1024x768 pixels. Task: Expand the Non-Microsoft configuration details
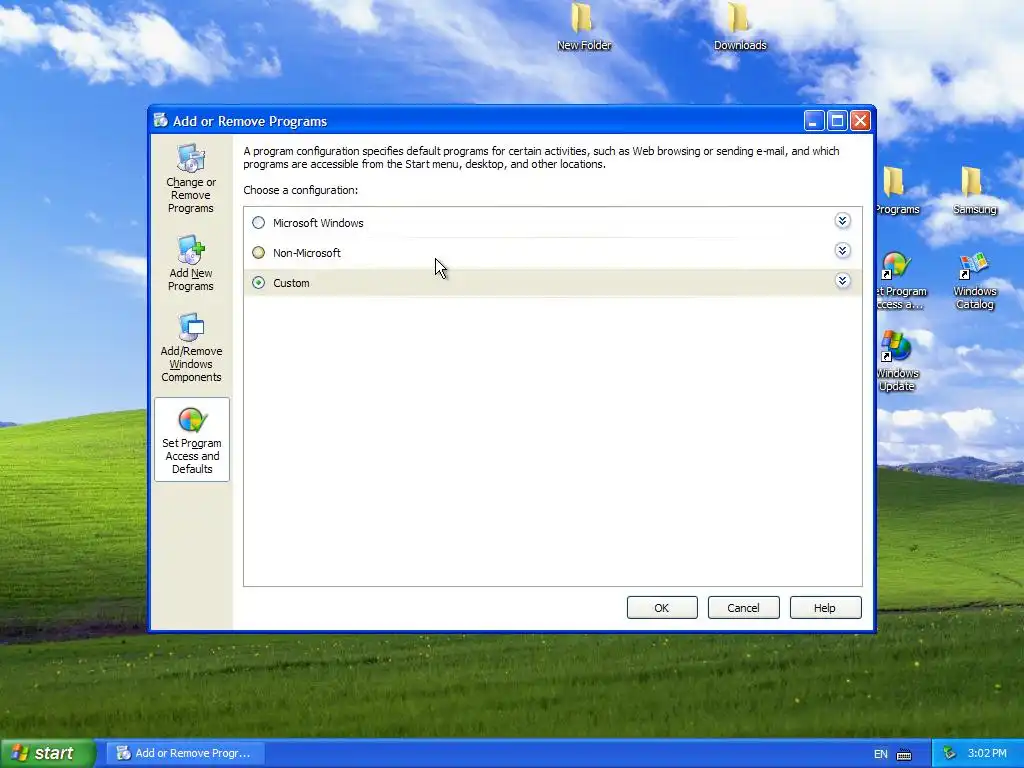pyautogui.click(x=842, y=251)
